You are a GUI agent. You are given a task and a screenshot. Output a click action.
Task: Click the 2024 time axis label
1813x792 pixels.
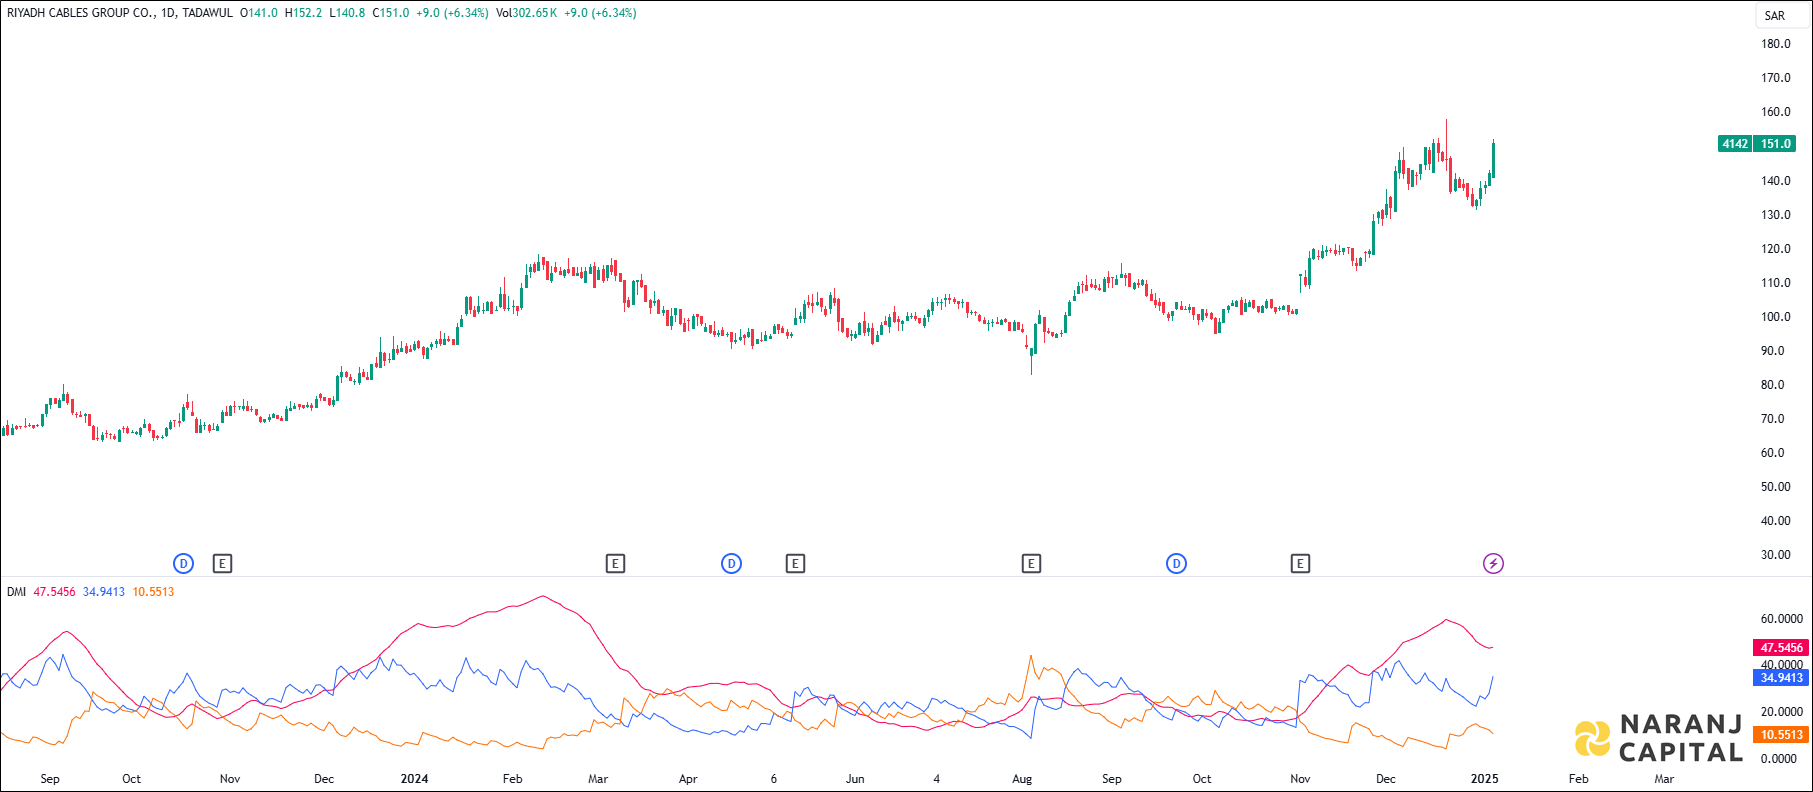pos(414,779)
